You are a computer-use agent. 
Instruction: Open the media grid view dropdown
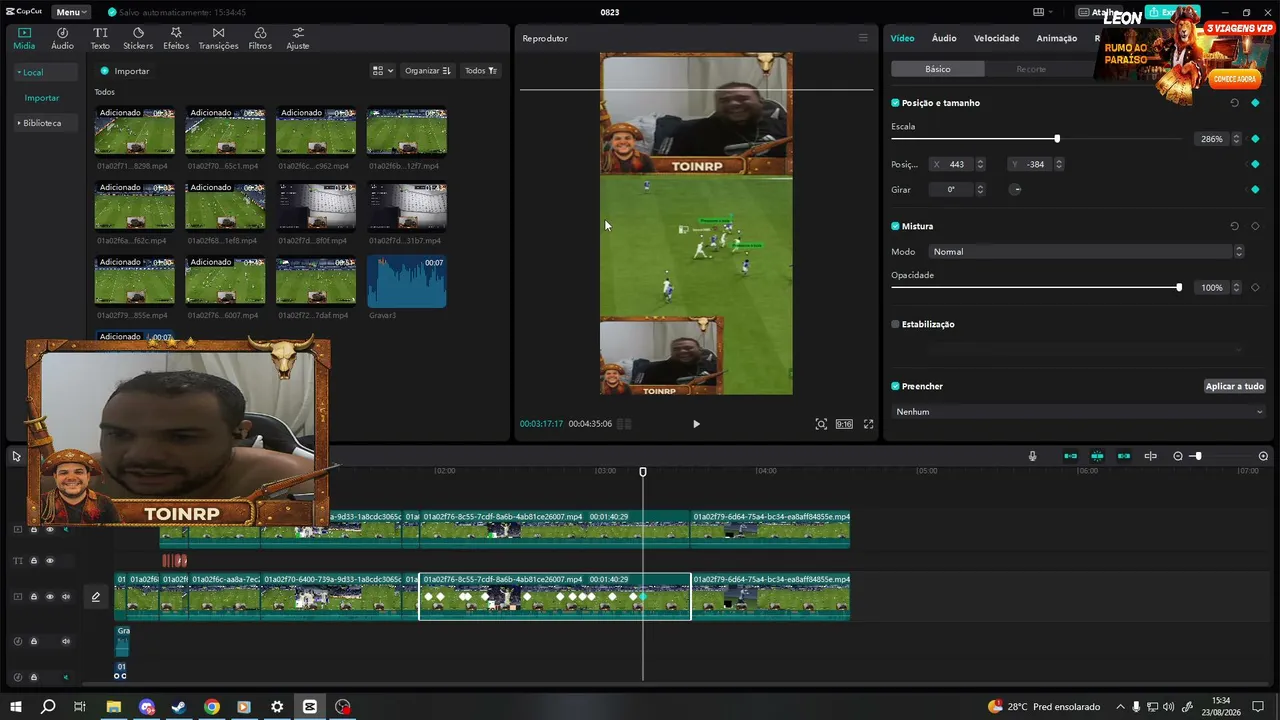(x=381, y=71)
